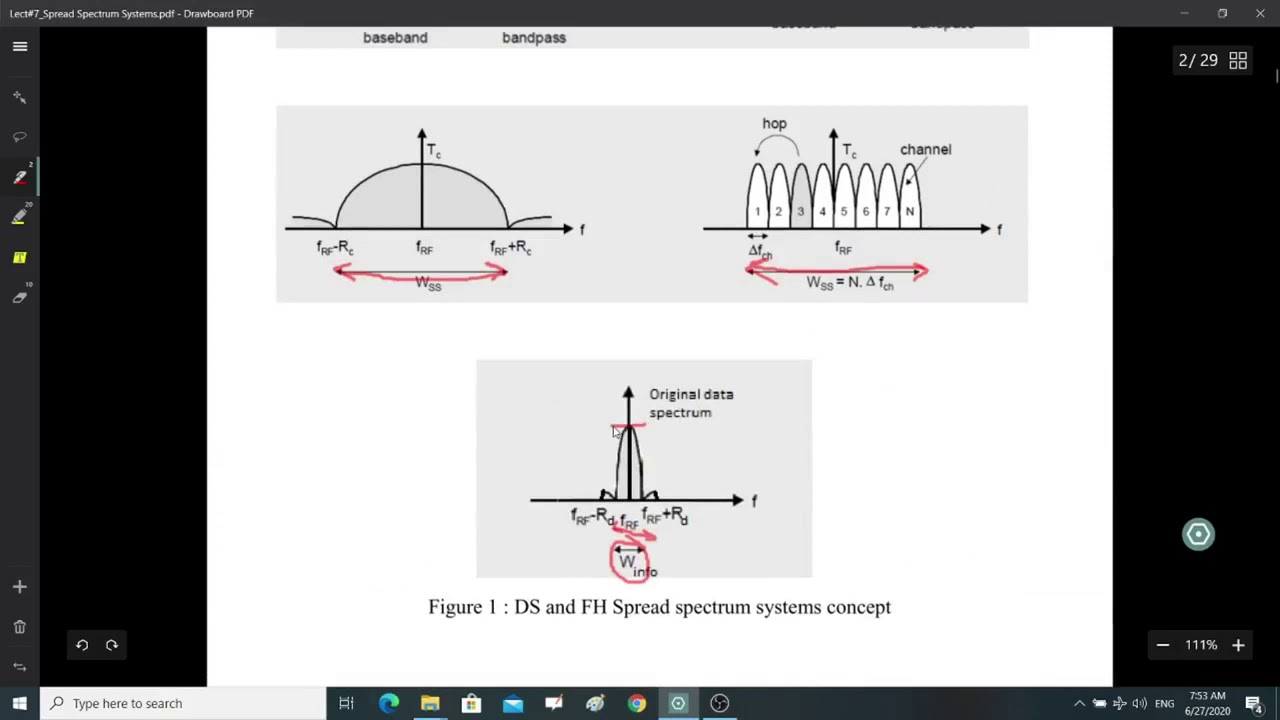
Task: Open File Explorer from taskbar
Action: [x=430, y=703]
